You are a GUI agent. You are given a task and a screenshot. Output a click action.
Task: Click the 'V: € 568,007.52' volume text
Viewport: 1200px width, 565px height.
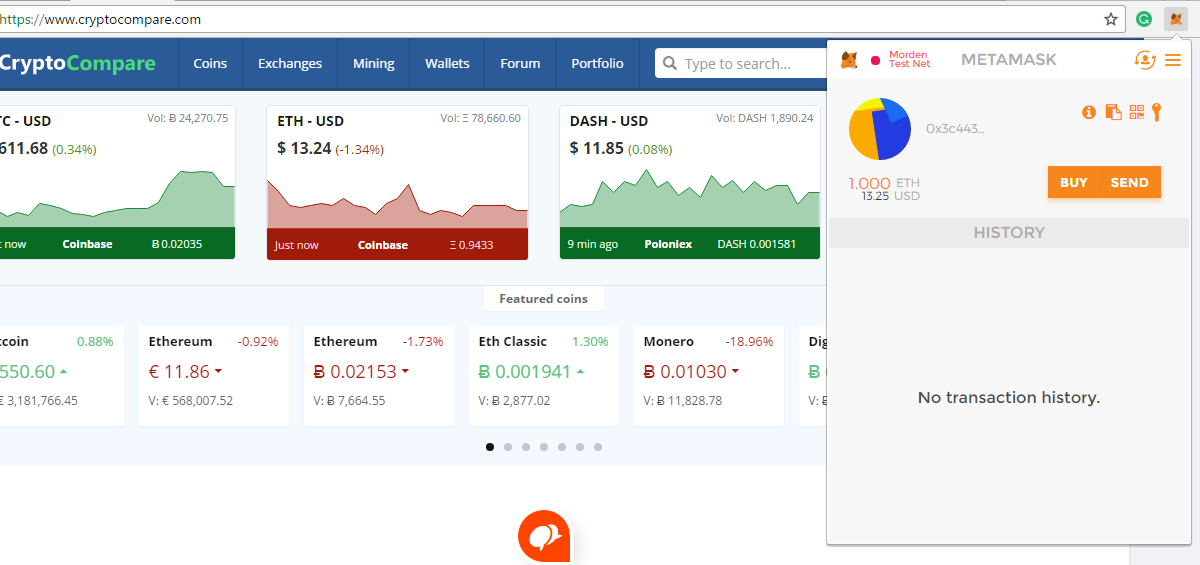[x=191, y=400]
